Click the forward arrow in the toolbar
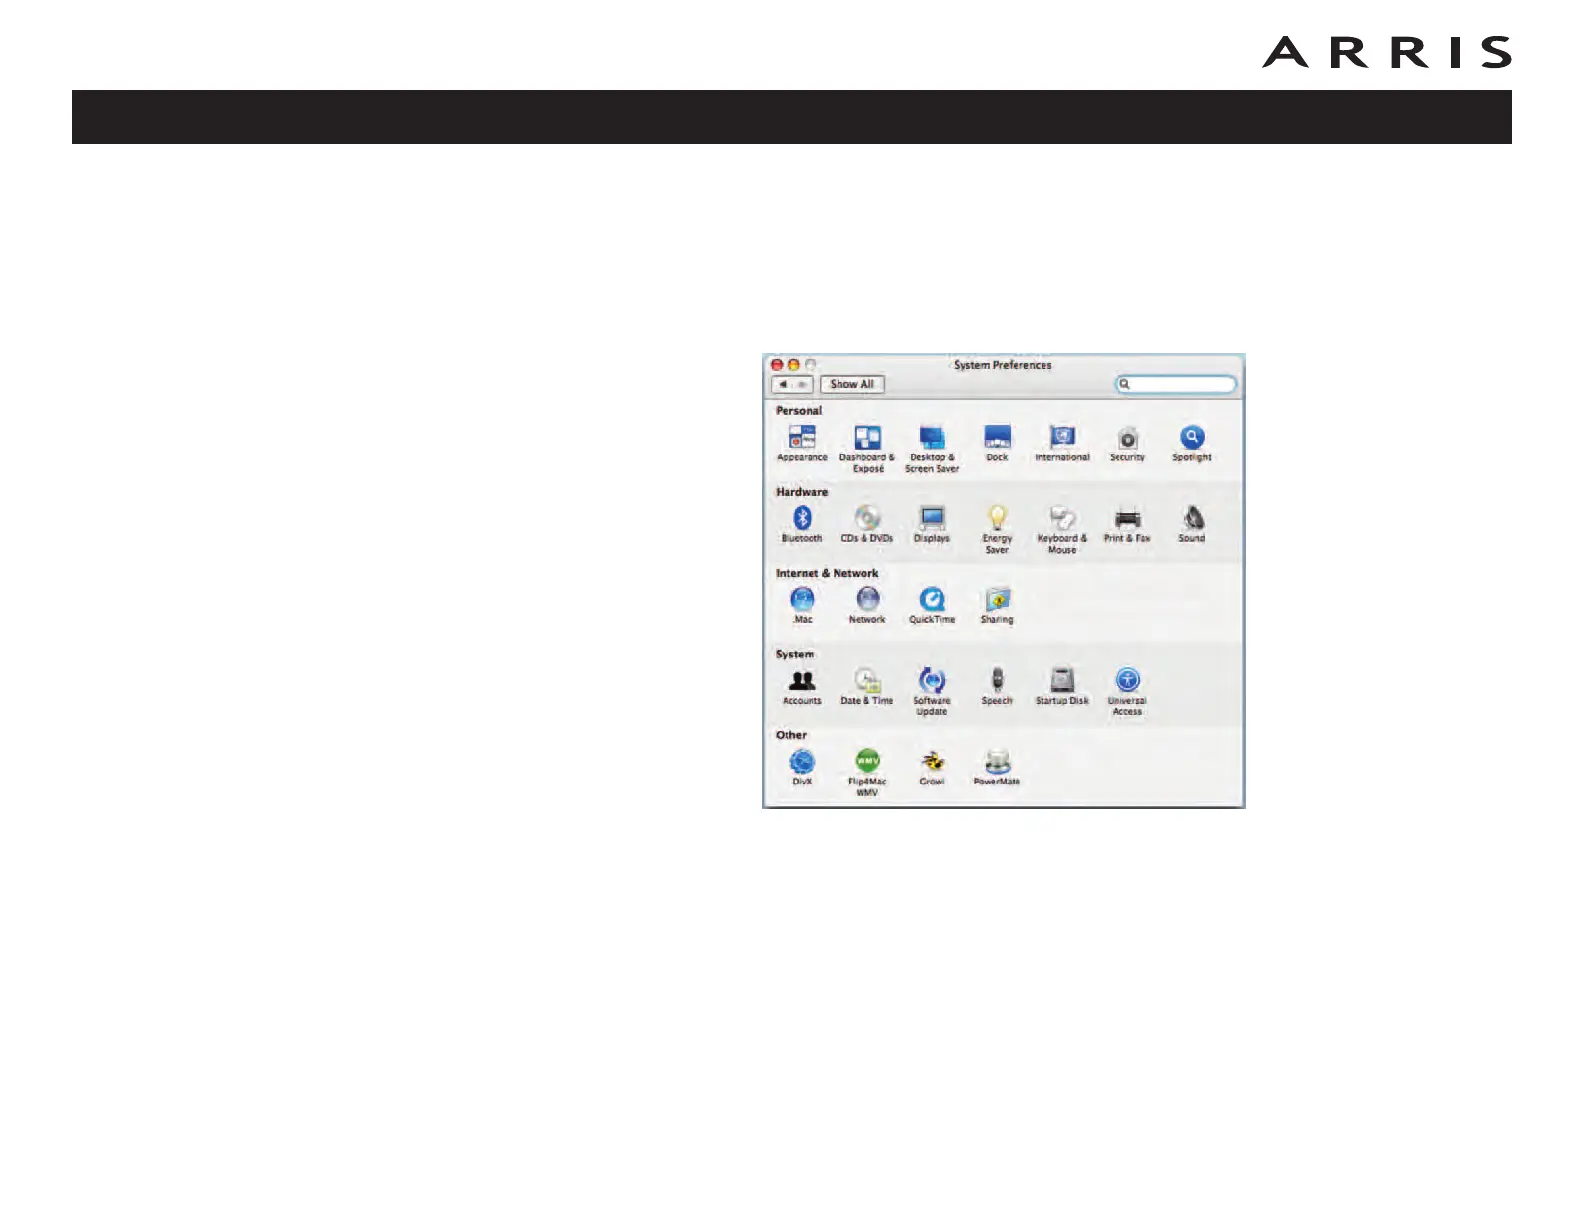The image size is (1584, 1224). (x=802, y=384)
